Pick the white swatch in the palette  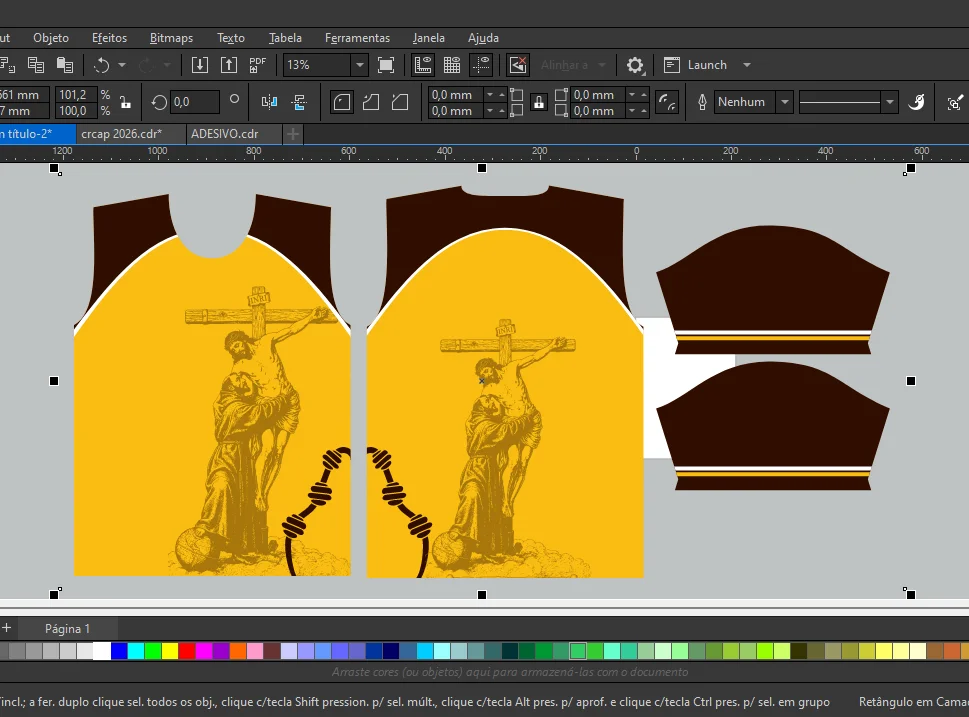point(102,651)
